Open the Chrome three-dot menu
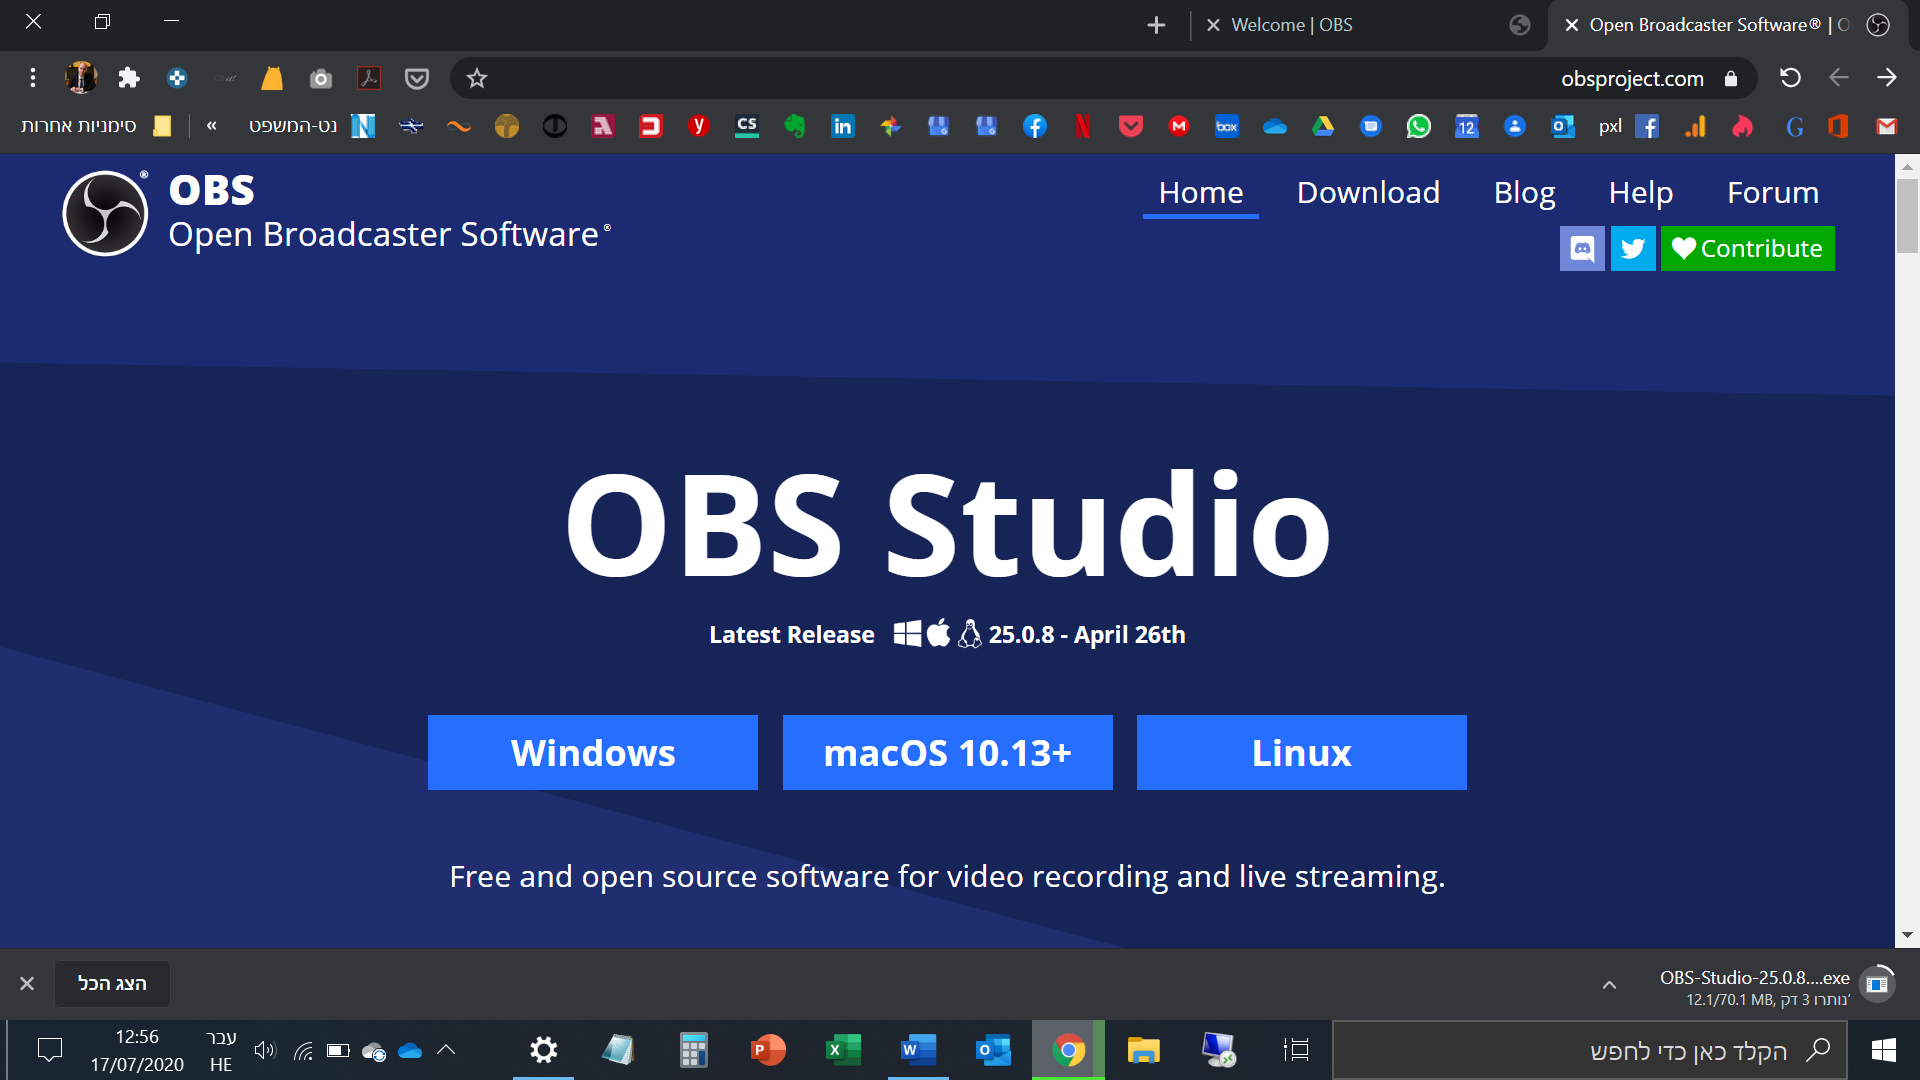 click(33, 78)
